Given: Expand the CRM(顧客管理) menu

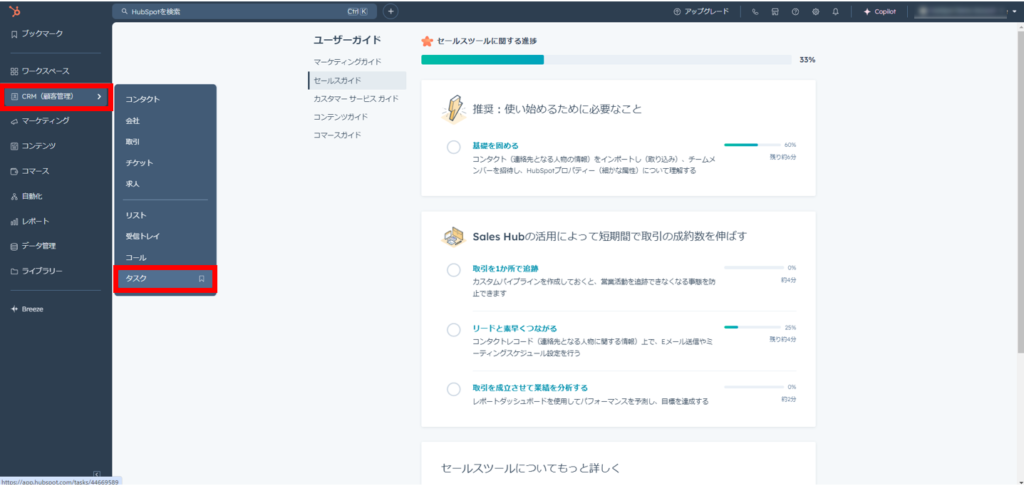Looking at the screenshot, I should [x=56, y=97].
